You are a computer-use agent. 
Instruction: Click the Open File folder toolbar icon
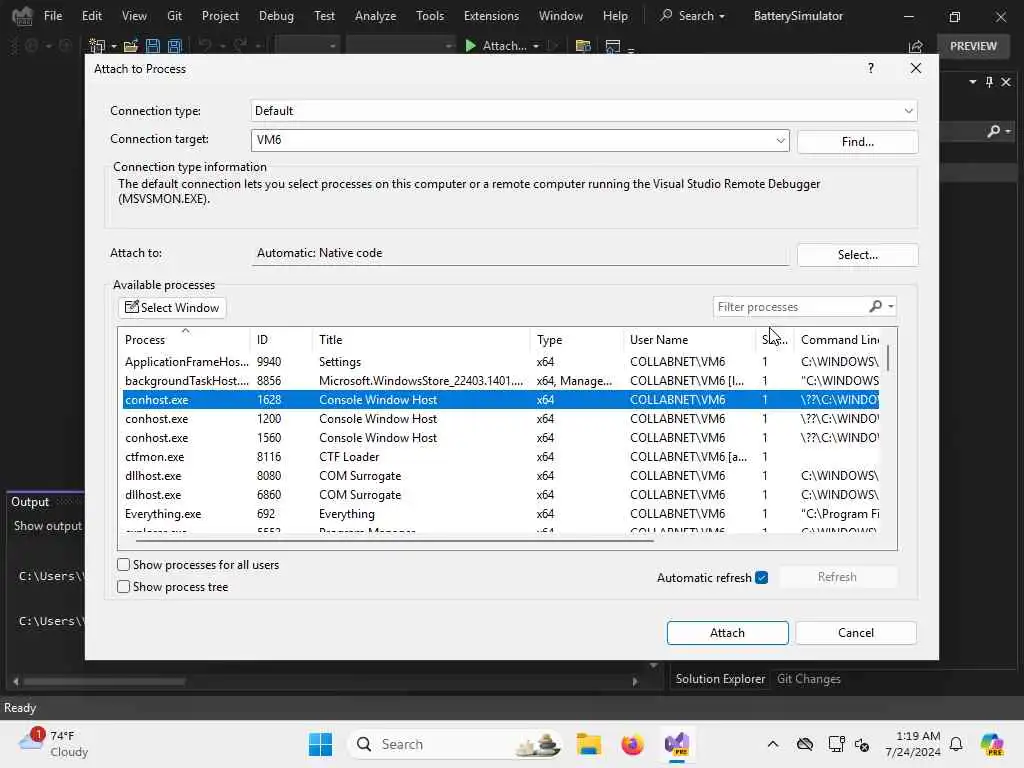(x=131, y=46)
